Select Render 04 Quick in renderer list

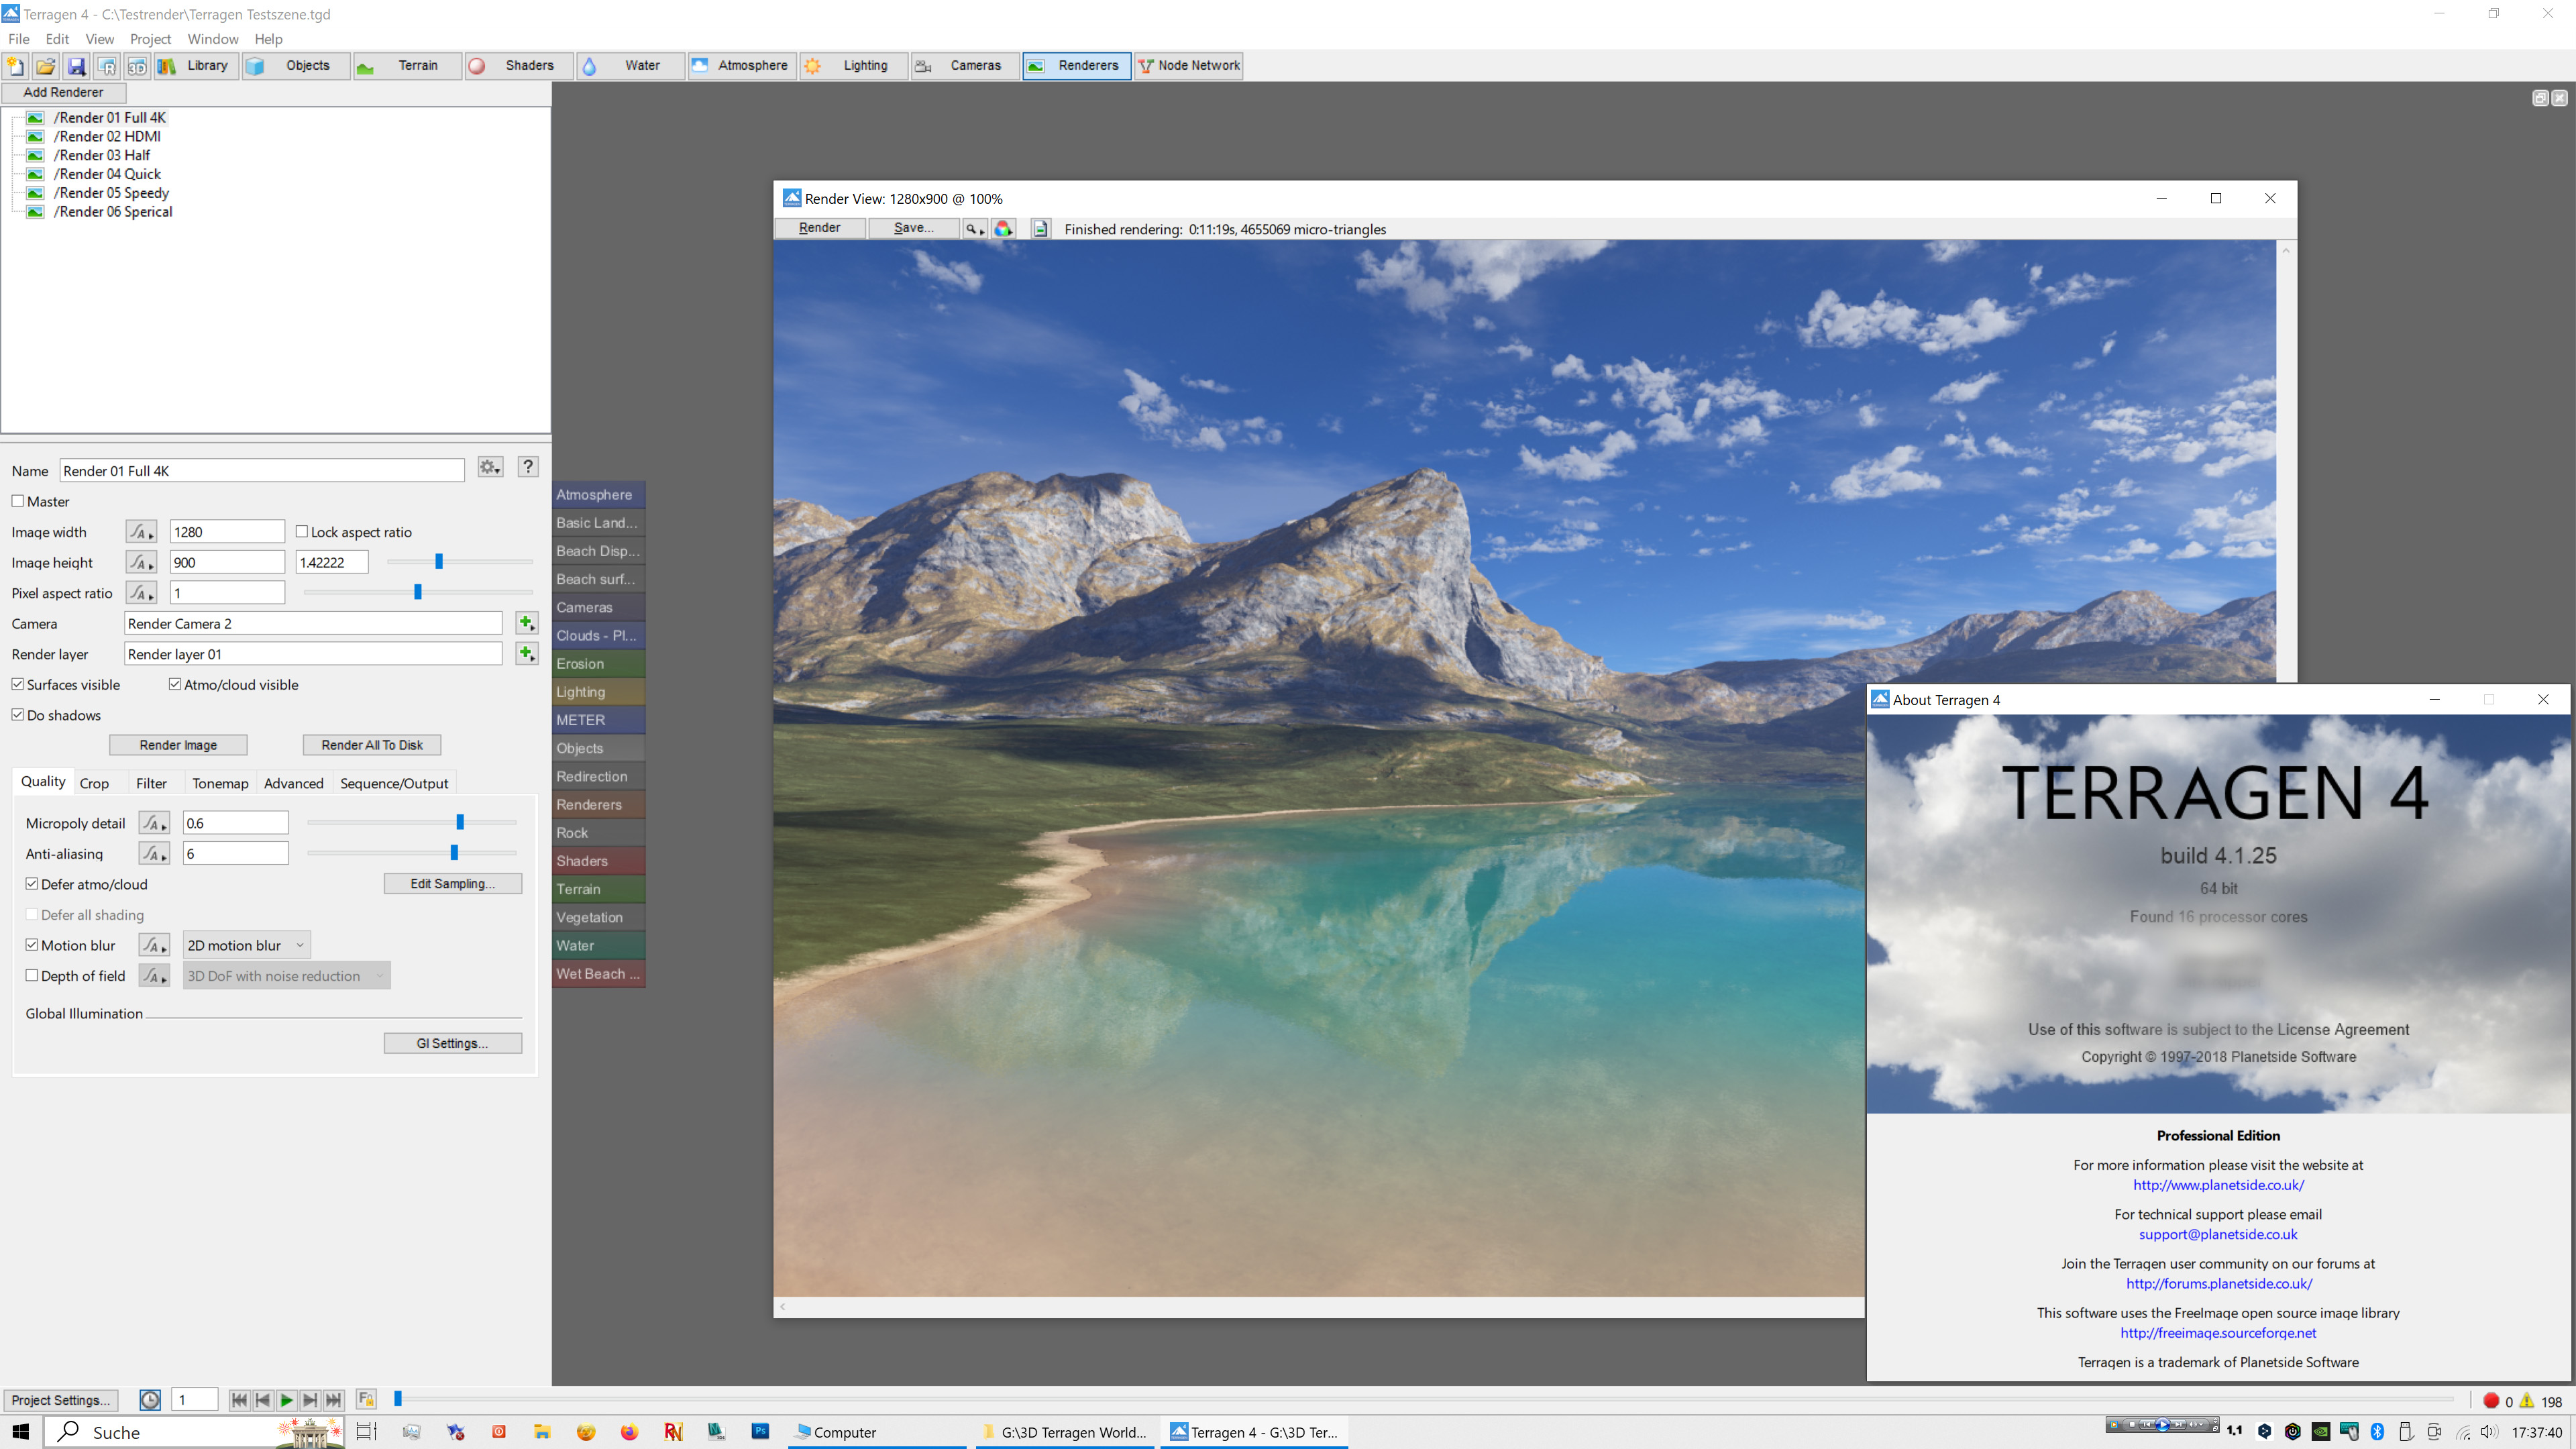pos(107,174)
